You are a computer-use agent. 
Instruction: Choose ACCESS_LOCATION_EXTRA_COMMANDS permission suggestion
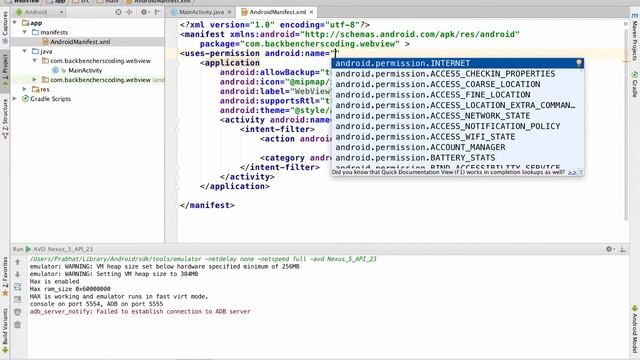pyautogui.click(x=458, y=105)
